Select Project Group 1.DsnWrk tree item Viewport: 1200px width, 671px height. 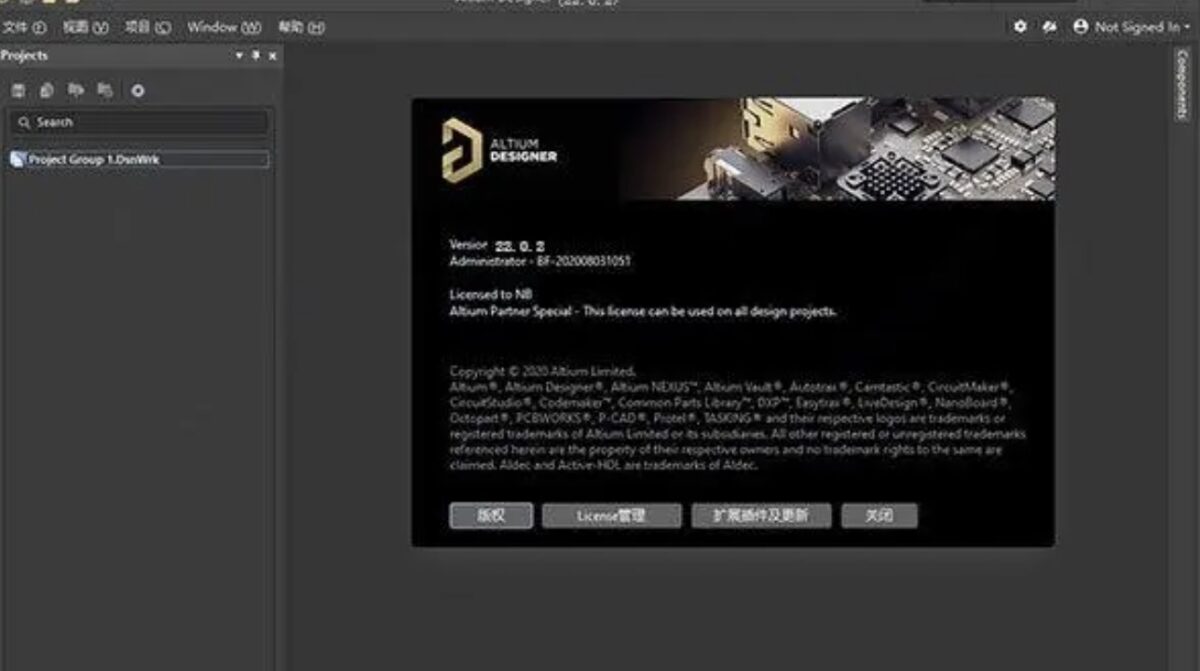point(139,159)
